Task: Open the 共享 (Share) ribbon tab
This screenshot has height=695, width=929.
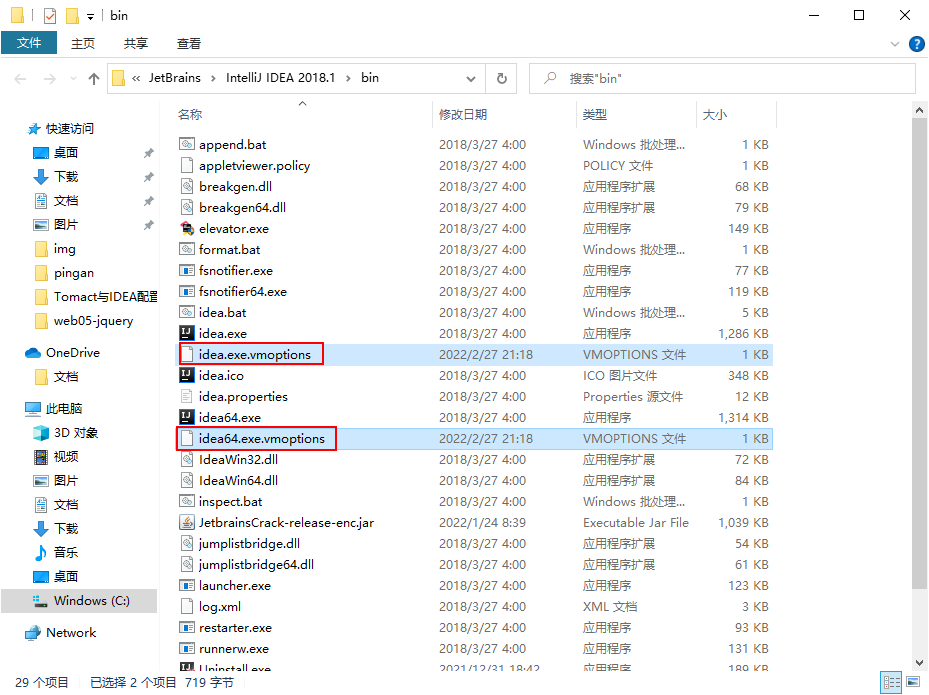Action: tap(136, 43)
